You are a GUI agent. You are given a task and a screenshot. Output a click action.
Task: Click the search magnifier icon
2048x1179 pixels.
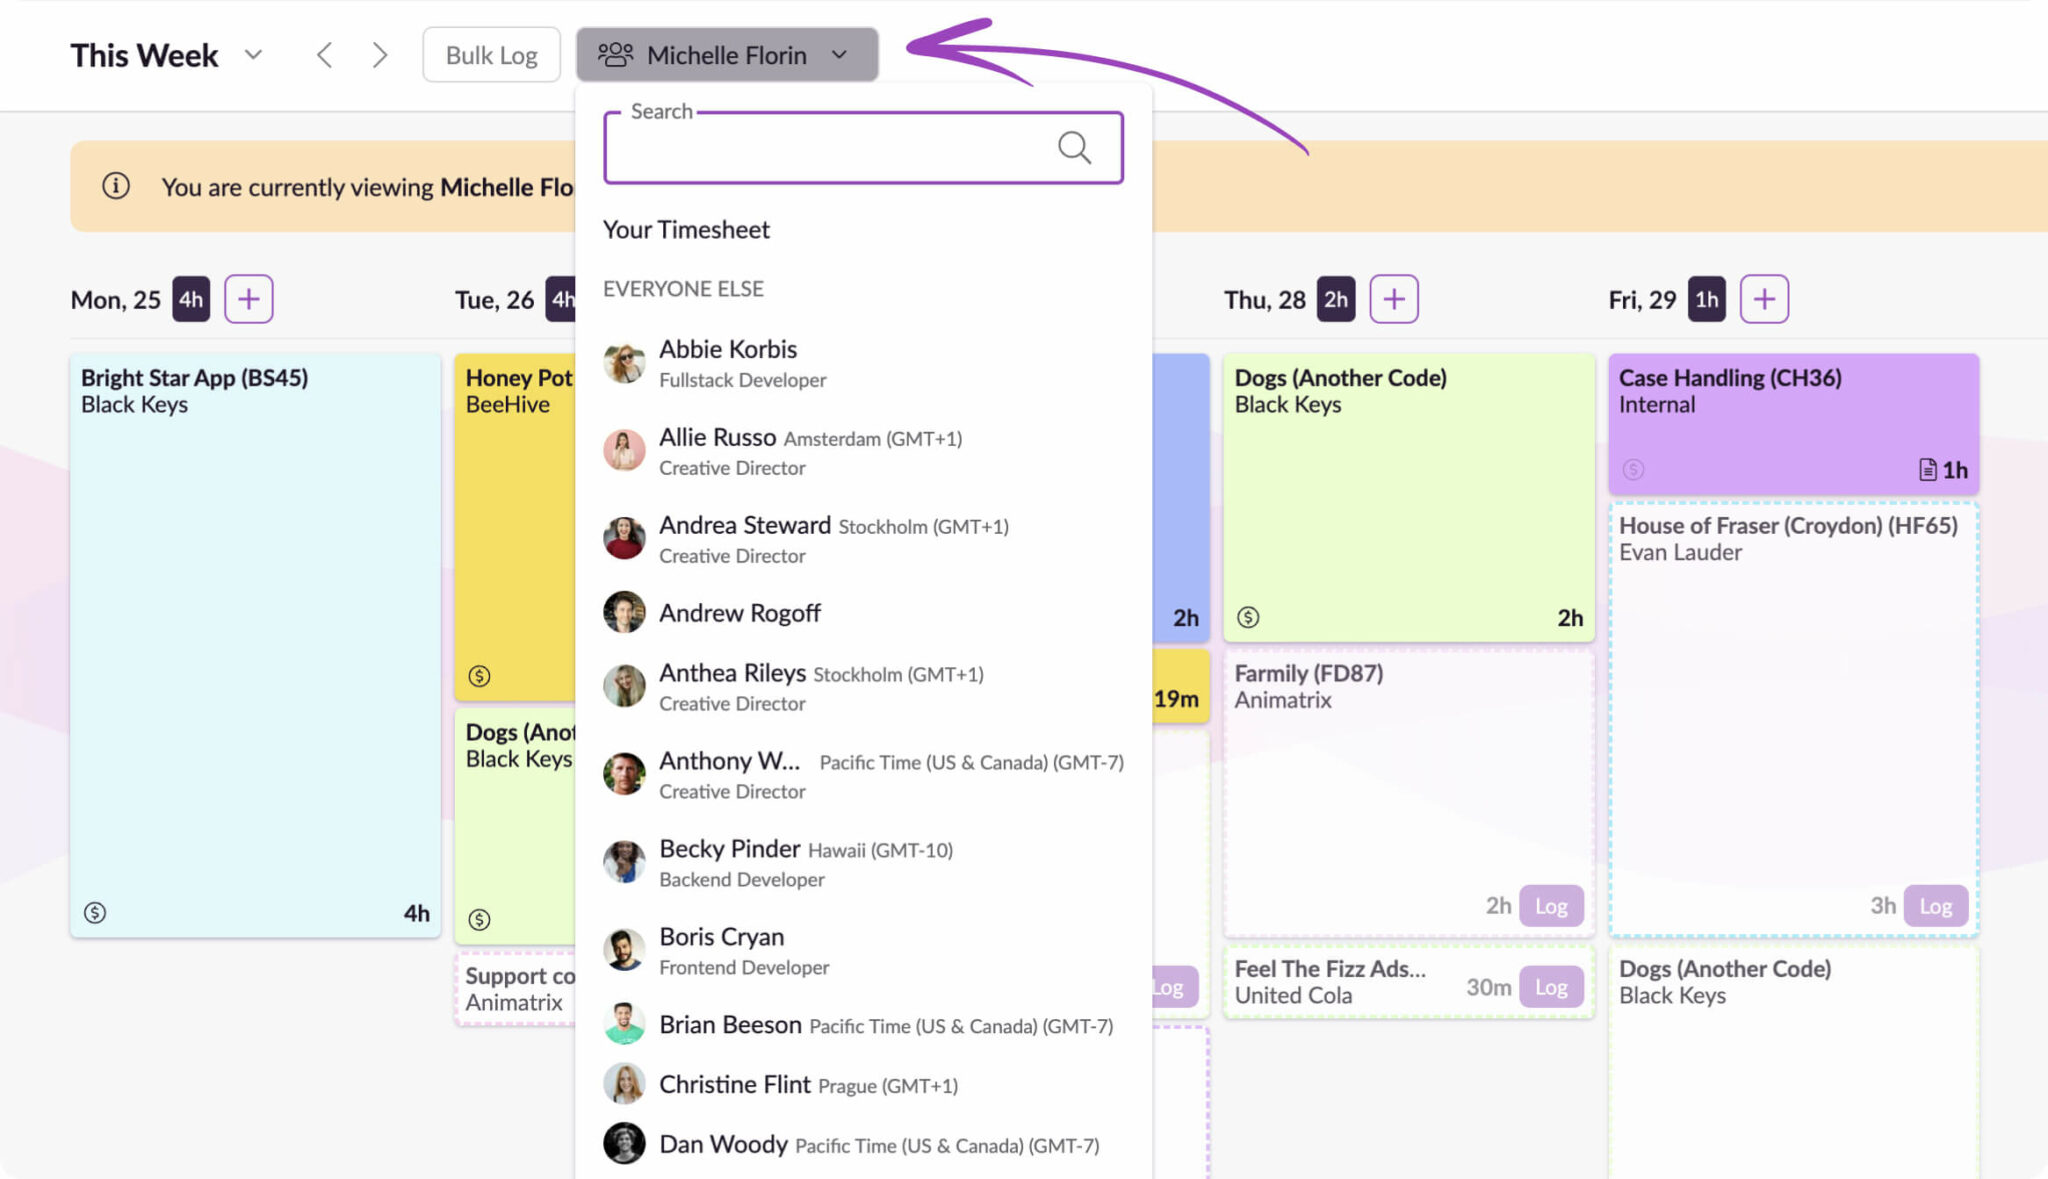click(1074, 148)
